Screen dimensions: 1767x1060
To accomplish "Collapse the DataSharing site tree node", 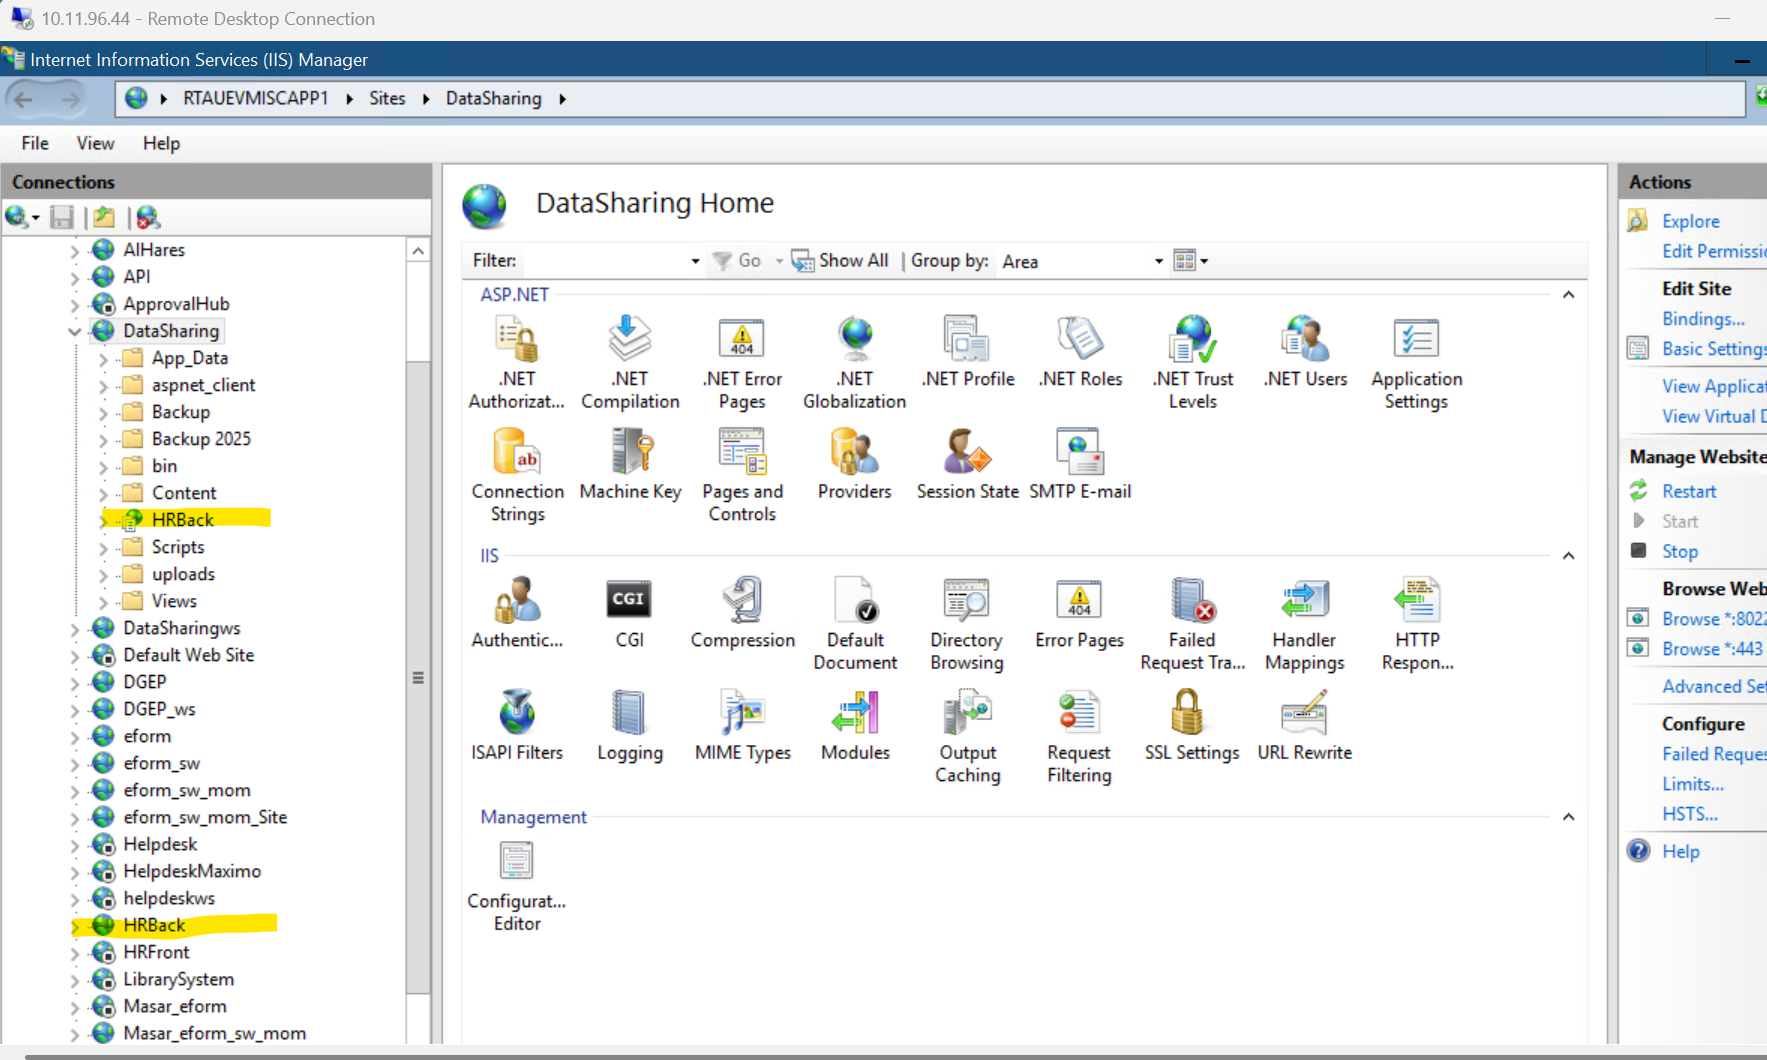I will [75, 332].
